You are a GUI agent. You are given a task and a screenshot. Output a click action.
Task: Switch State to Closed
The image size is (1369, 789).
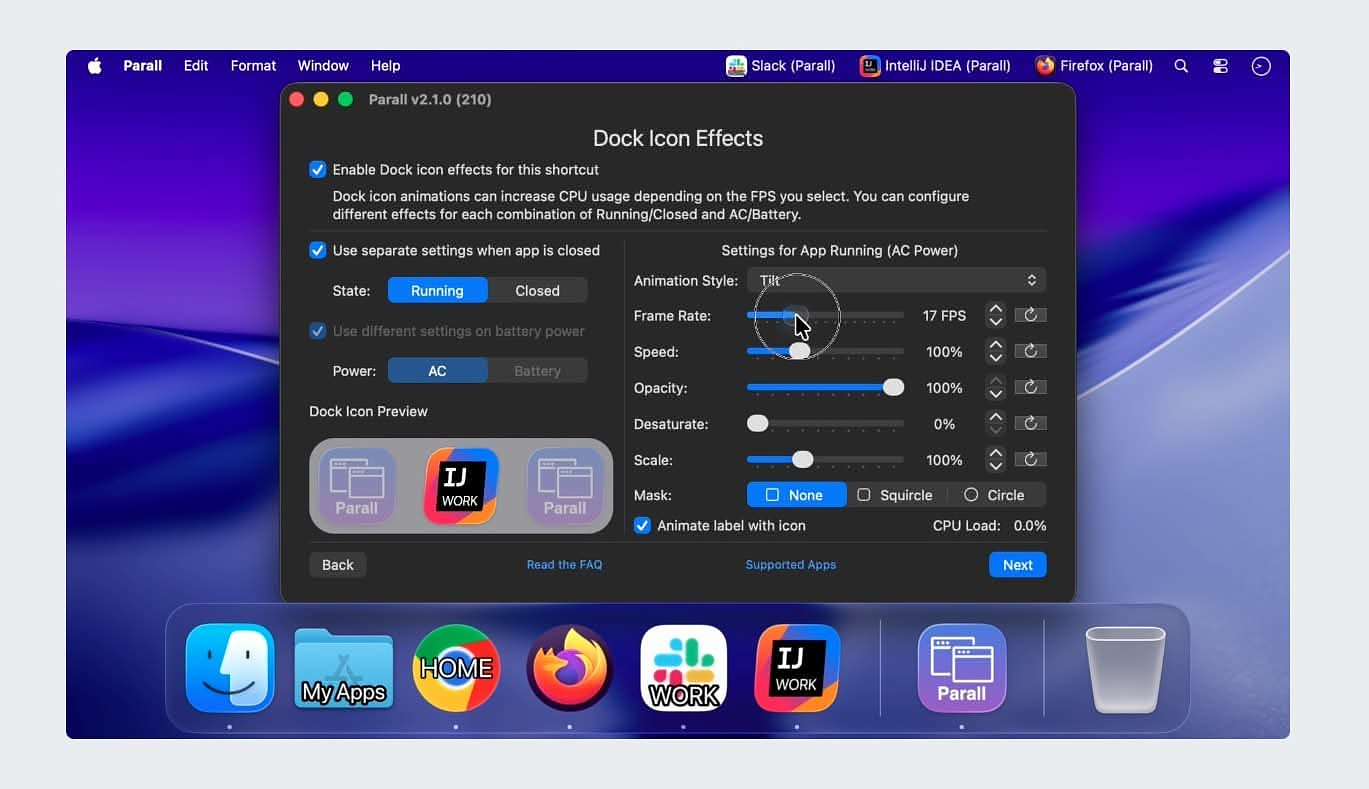click(x=537, y=291)
